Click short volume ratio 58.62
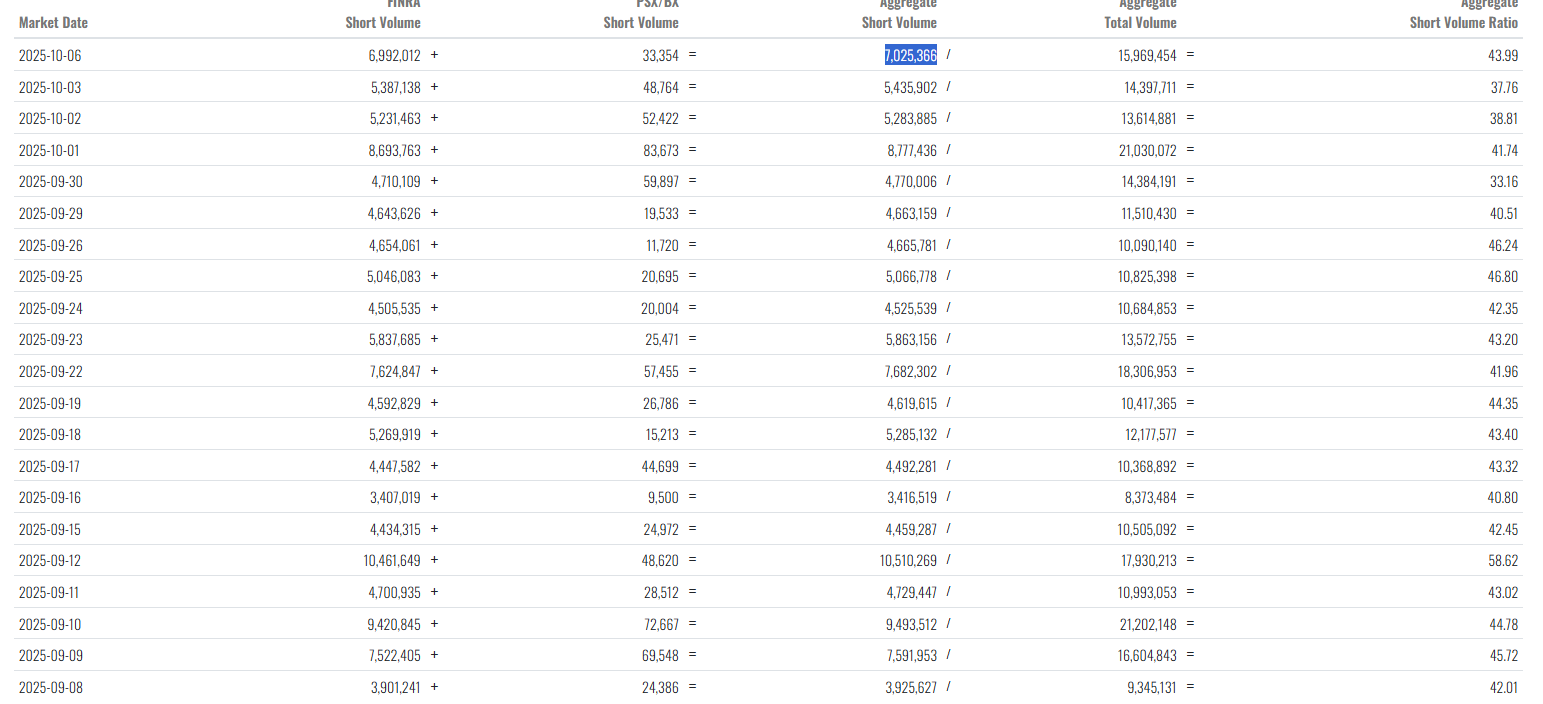Viewport: 1543px width, 704px height. point(1504,562)
